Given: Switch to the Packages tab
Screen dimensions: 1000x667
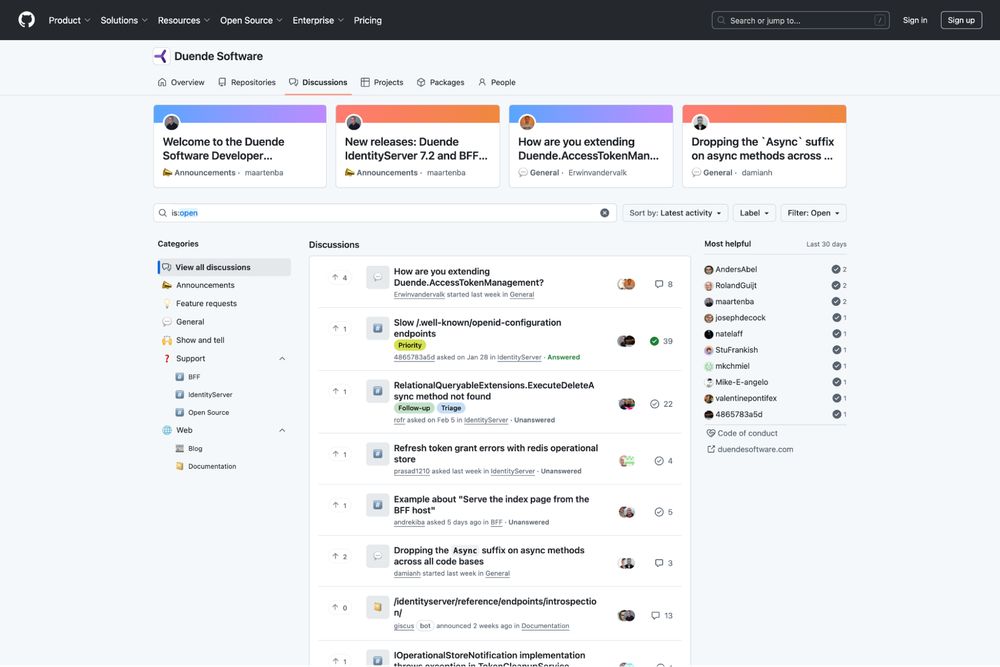Looking at the screenshot, I should [441, 82].
